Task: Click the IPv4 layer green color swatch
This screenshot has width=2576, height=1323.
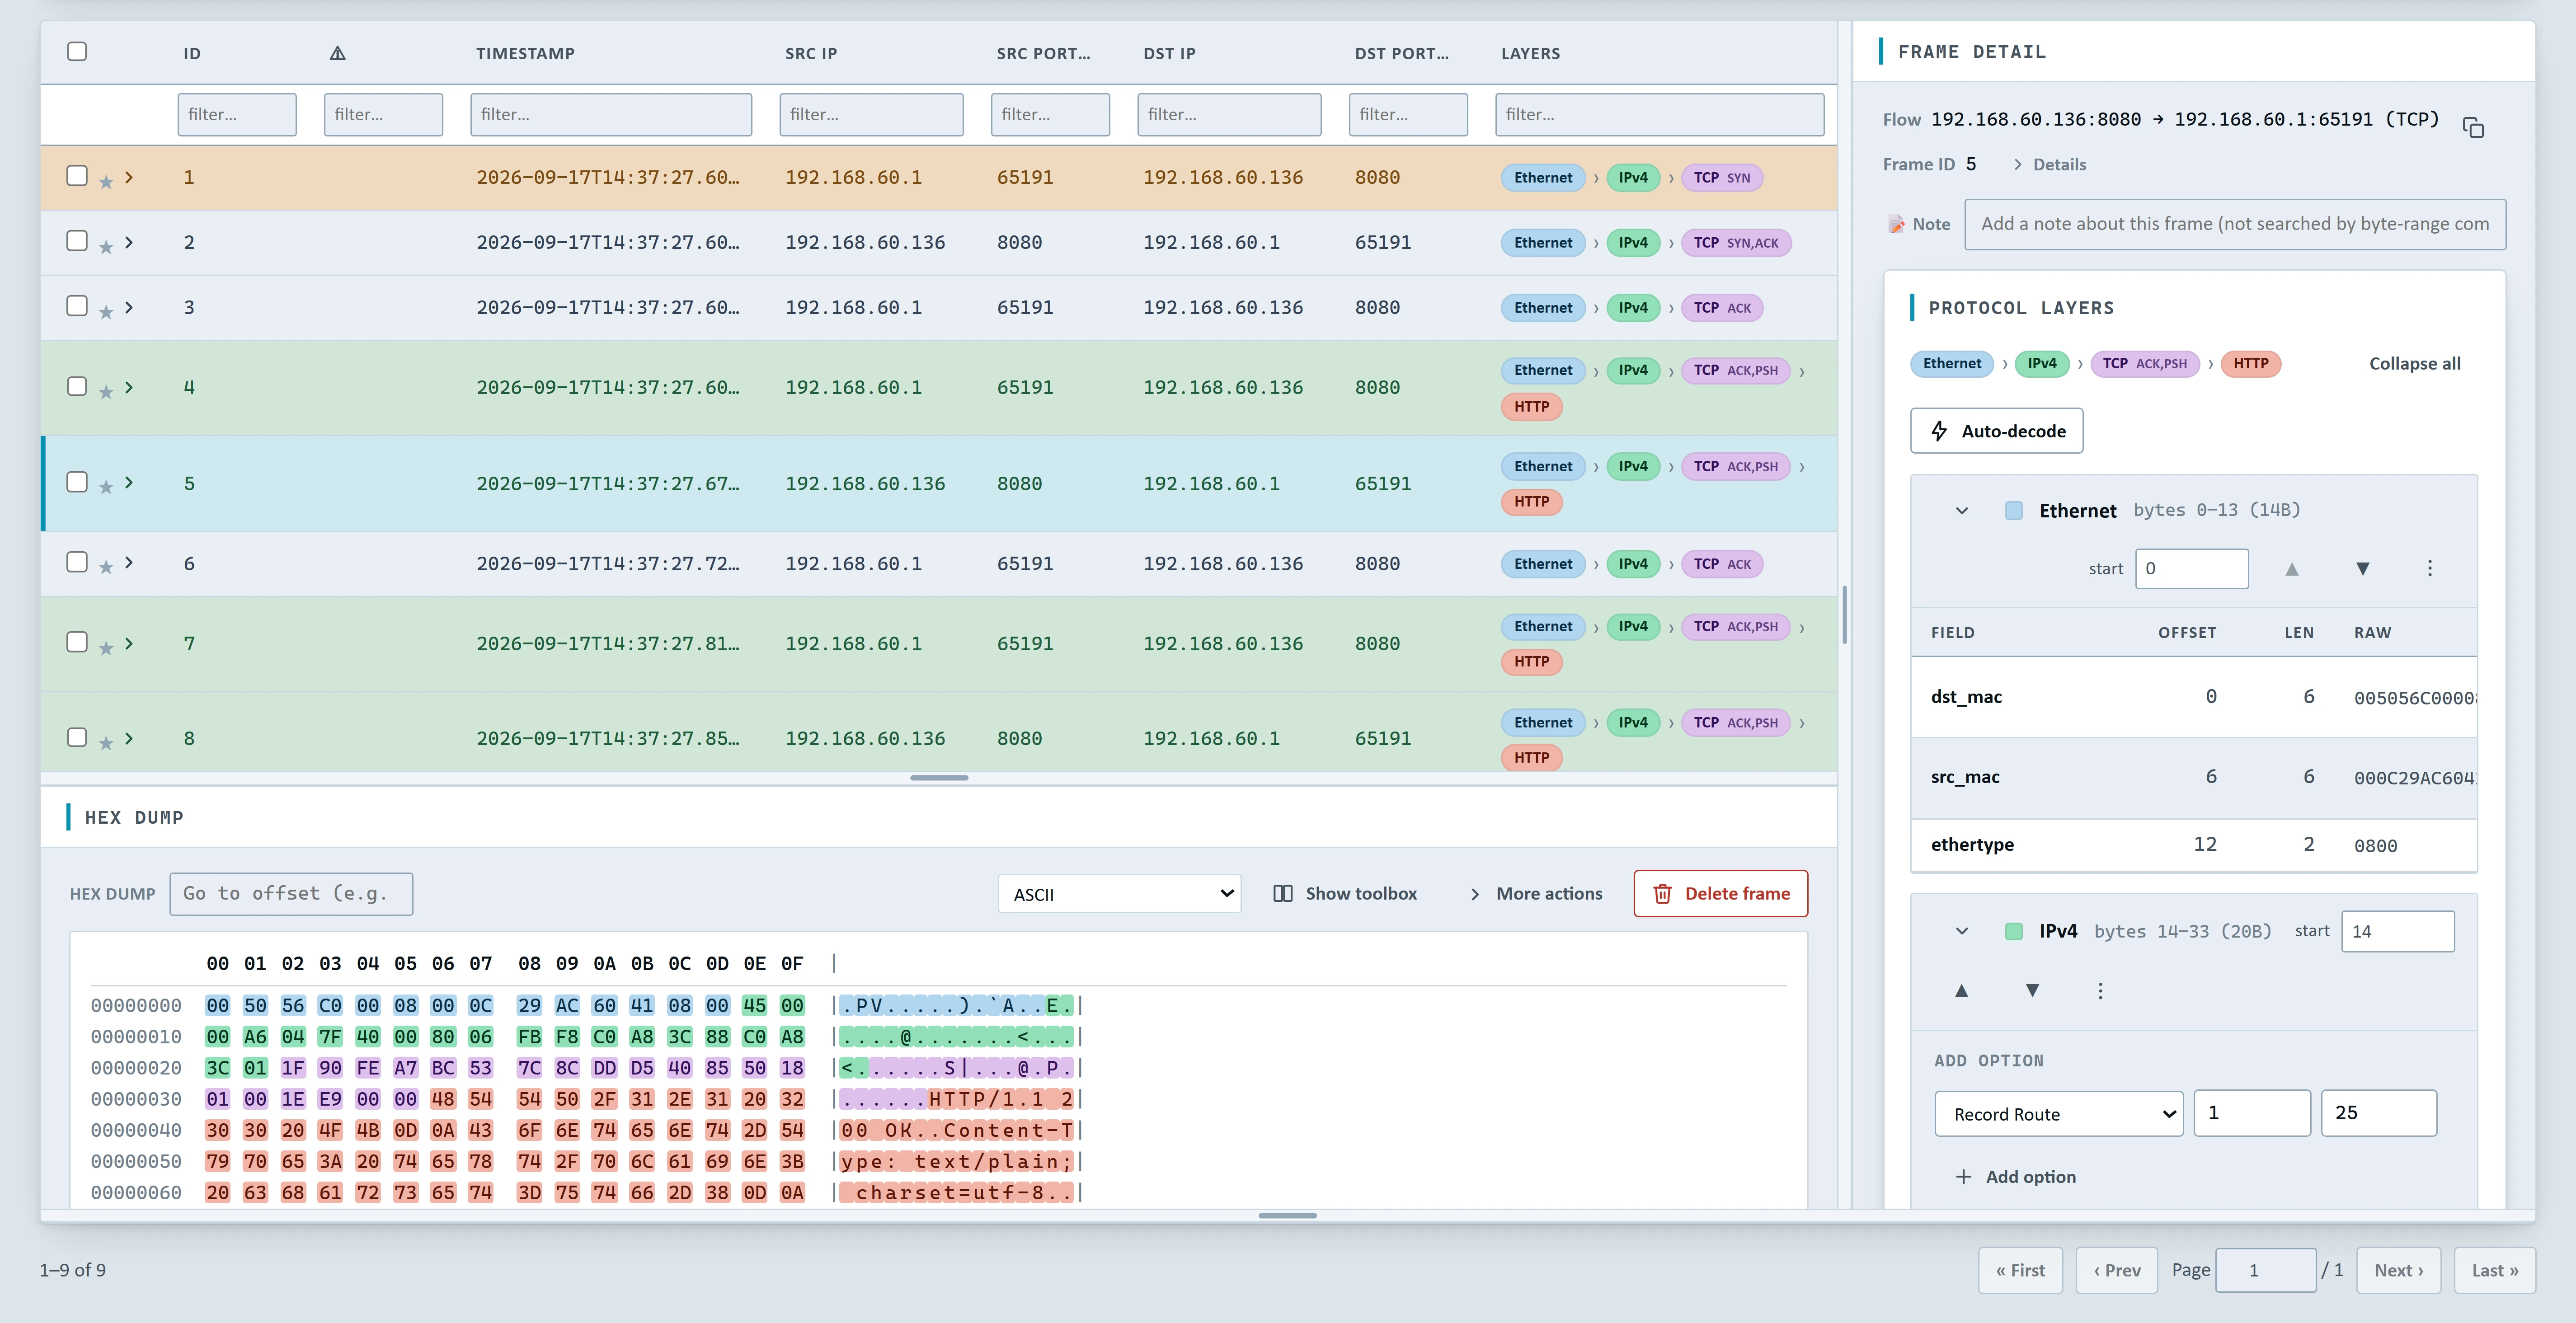Action: coord(2014,931)
